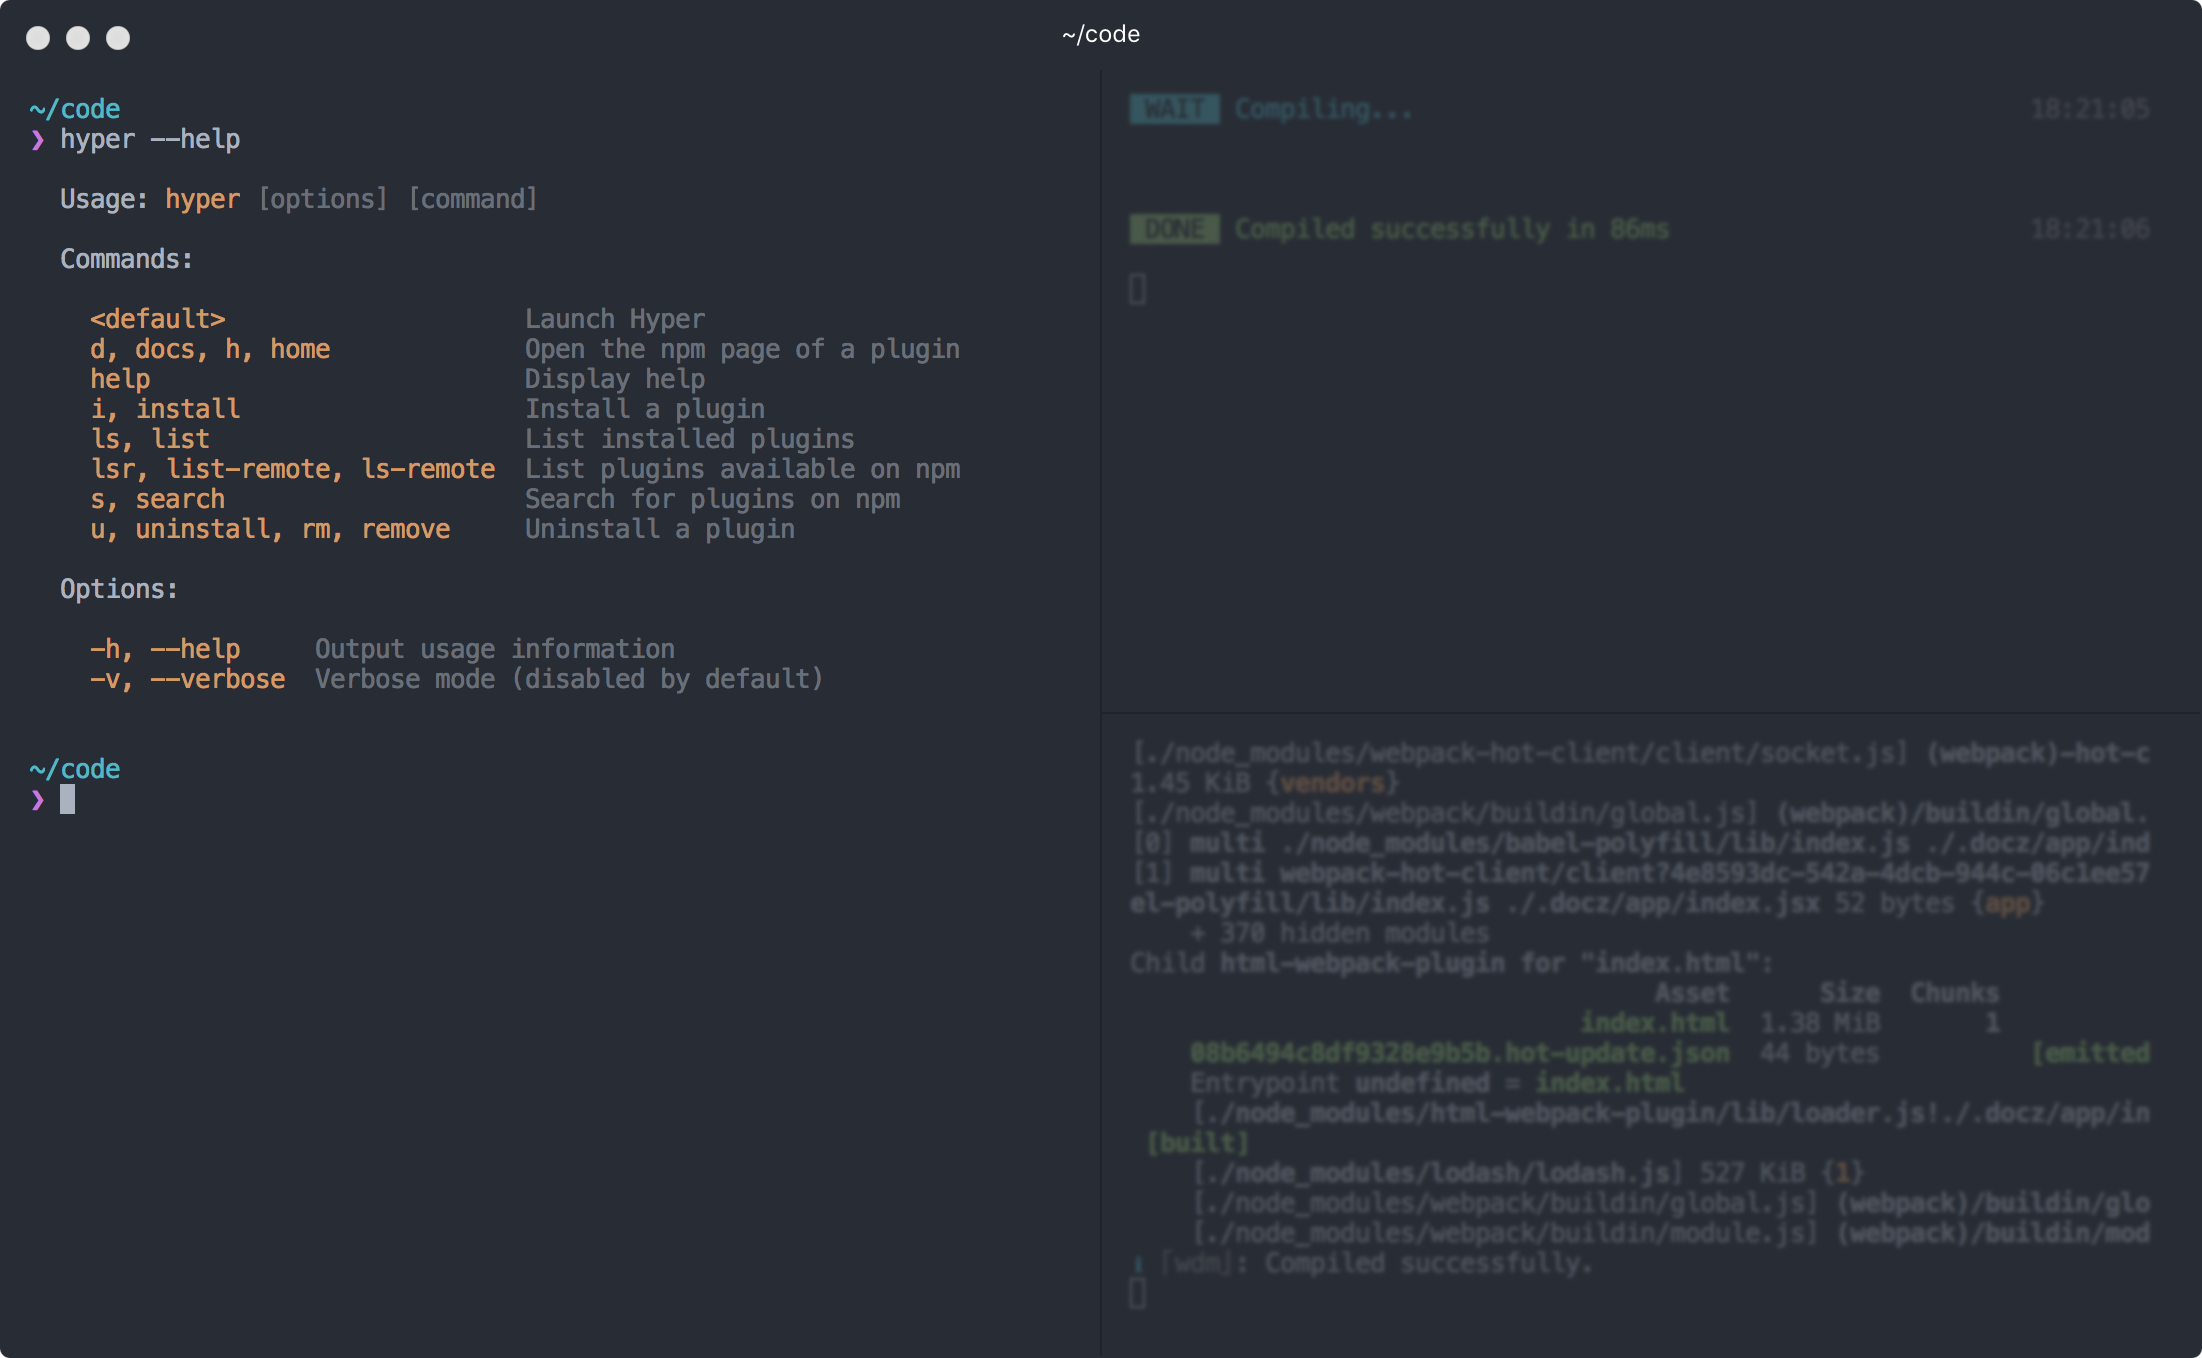Viewport: 2202px width, 1358px height.
Task: Click the block cursor at the bottom prompt
Action: (67, 799)
